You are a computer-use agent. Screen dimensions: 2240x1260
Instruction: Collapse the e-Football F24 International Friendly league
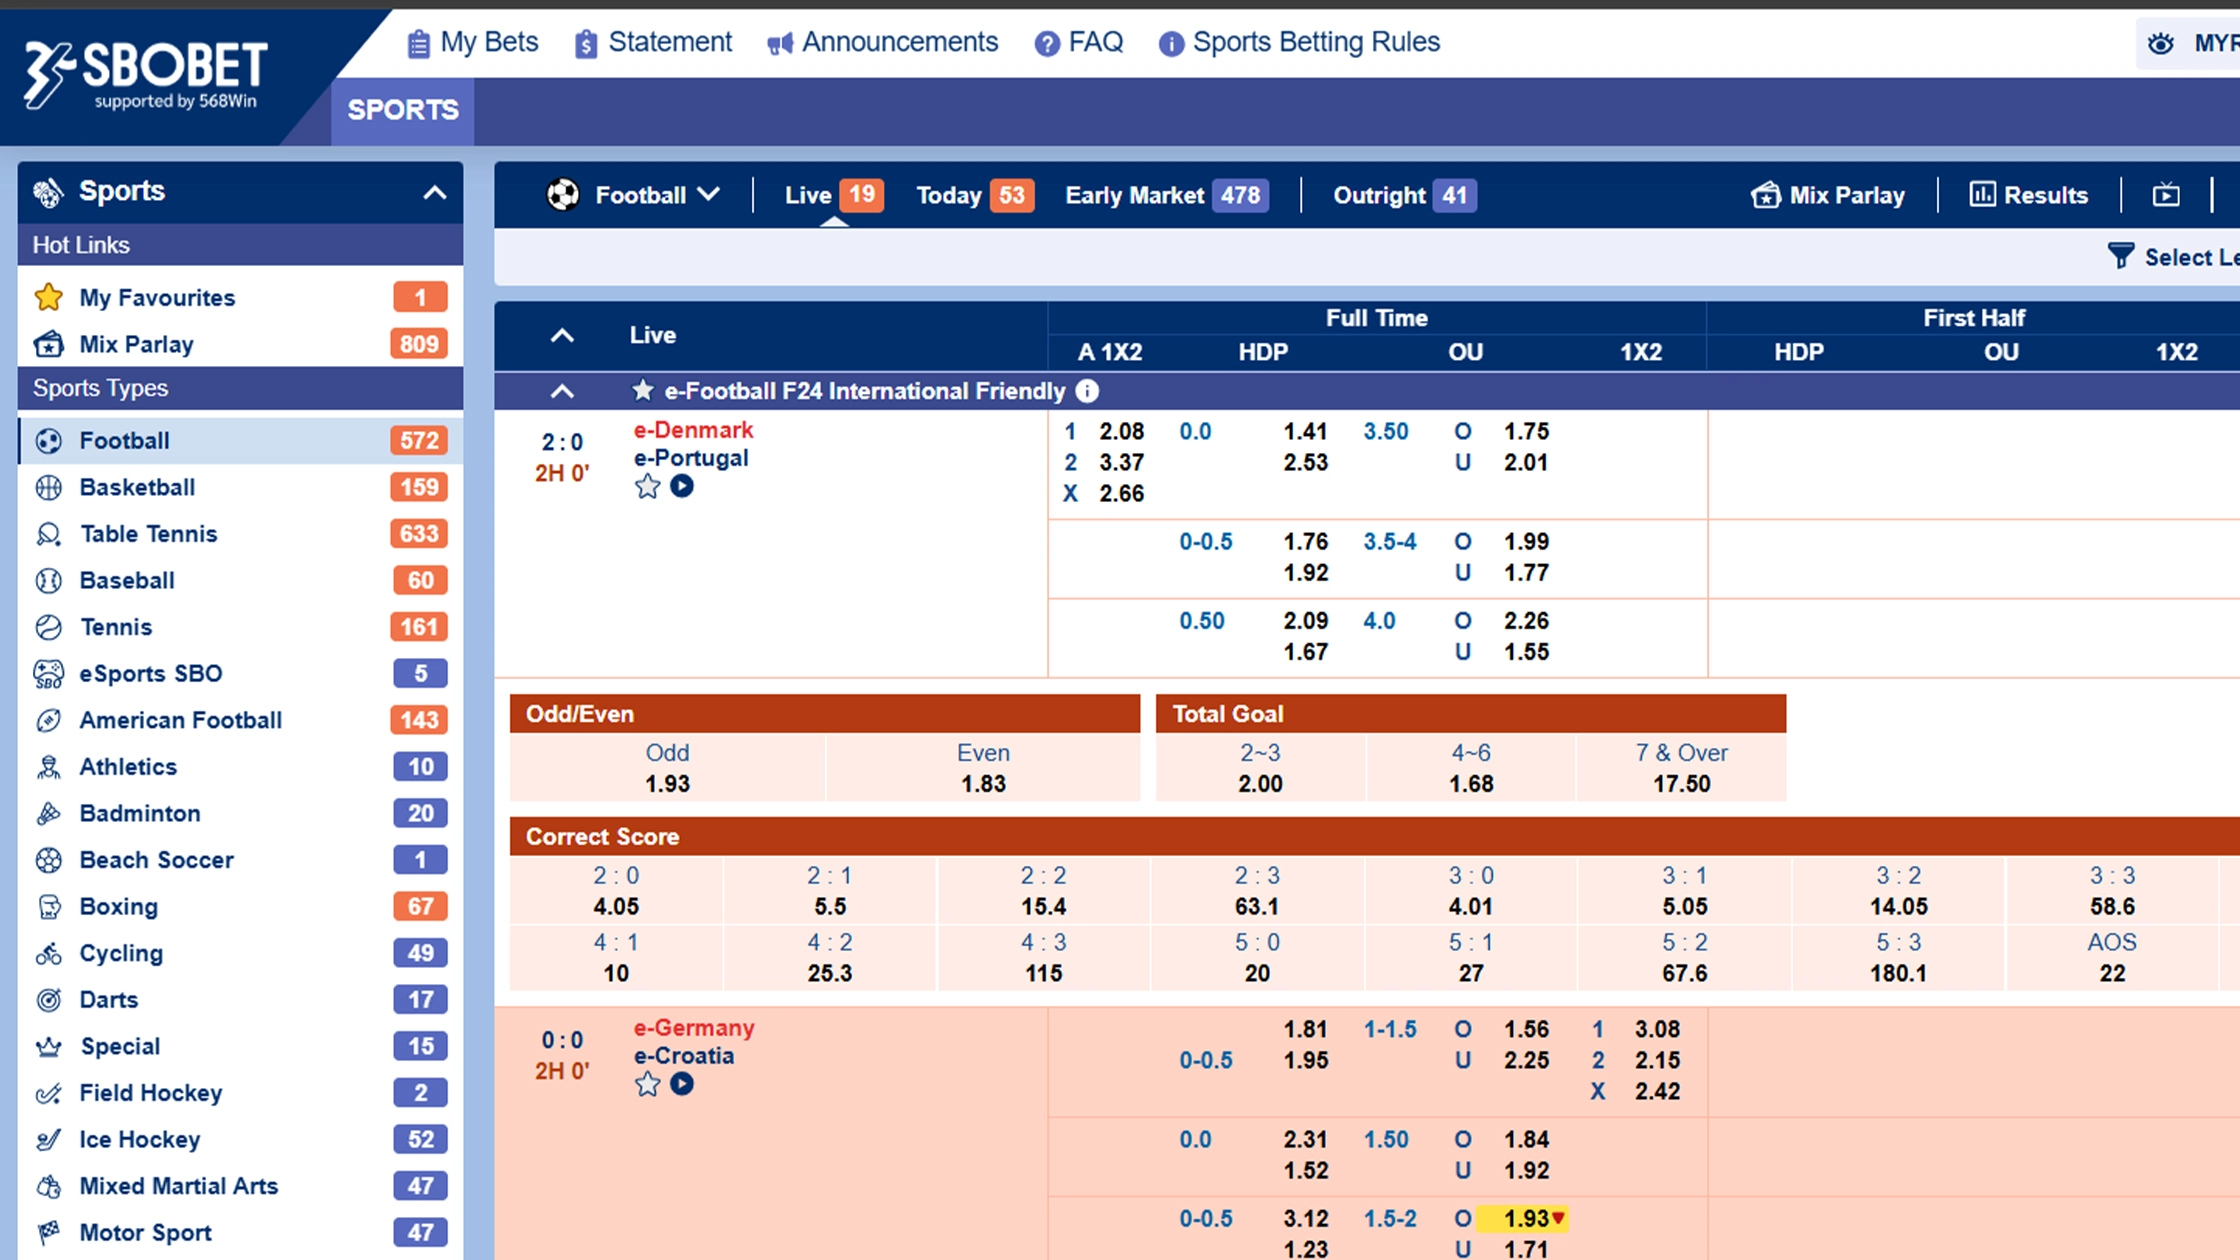[562, 391]
